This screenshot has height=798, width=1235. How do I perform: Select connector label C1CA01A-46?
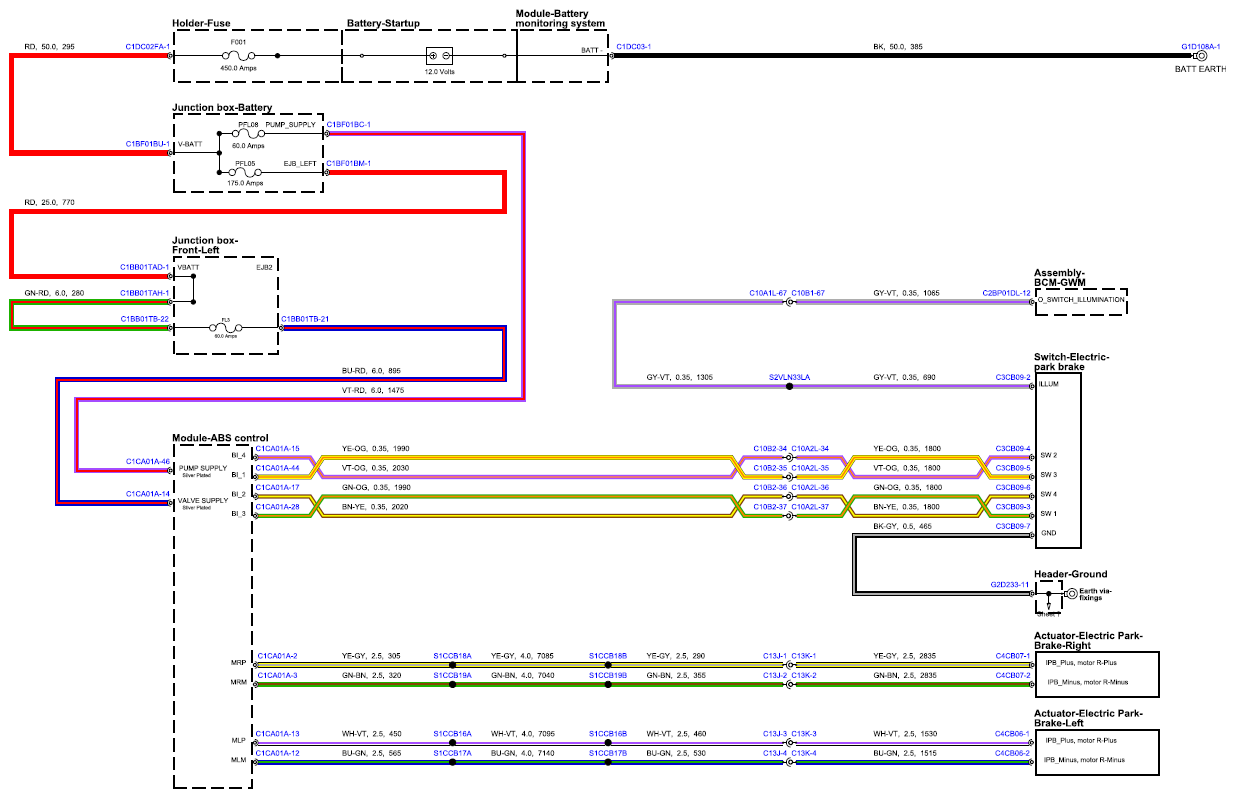148,461
